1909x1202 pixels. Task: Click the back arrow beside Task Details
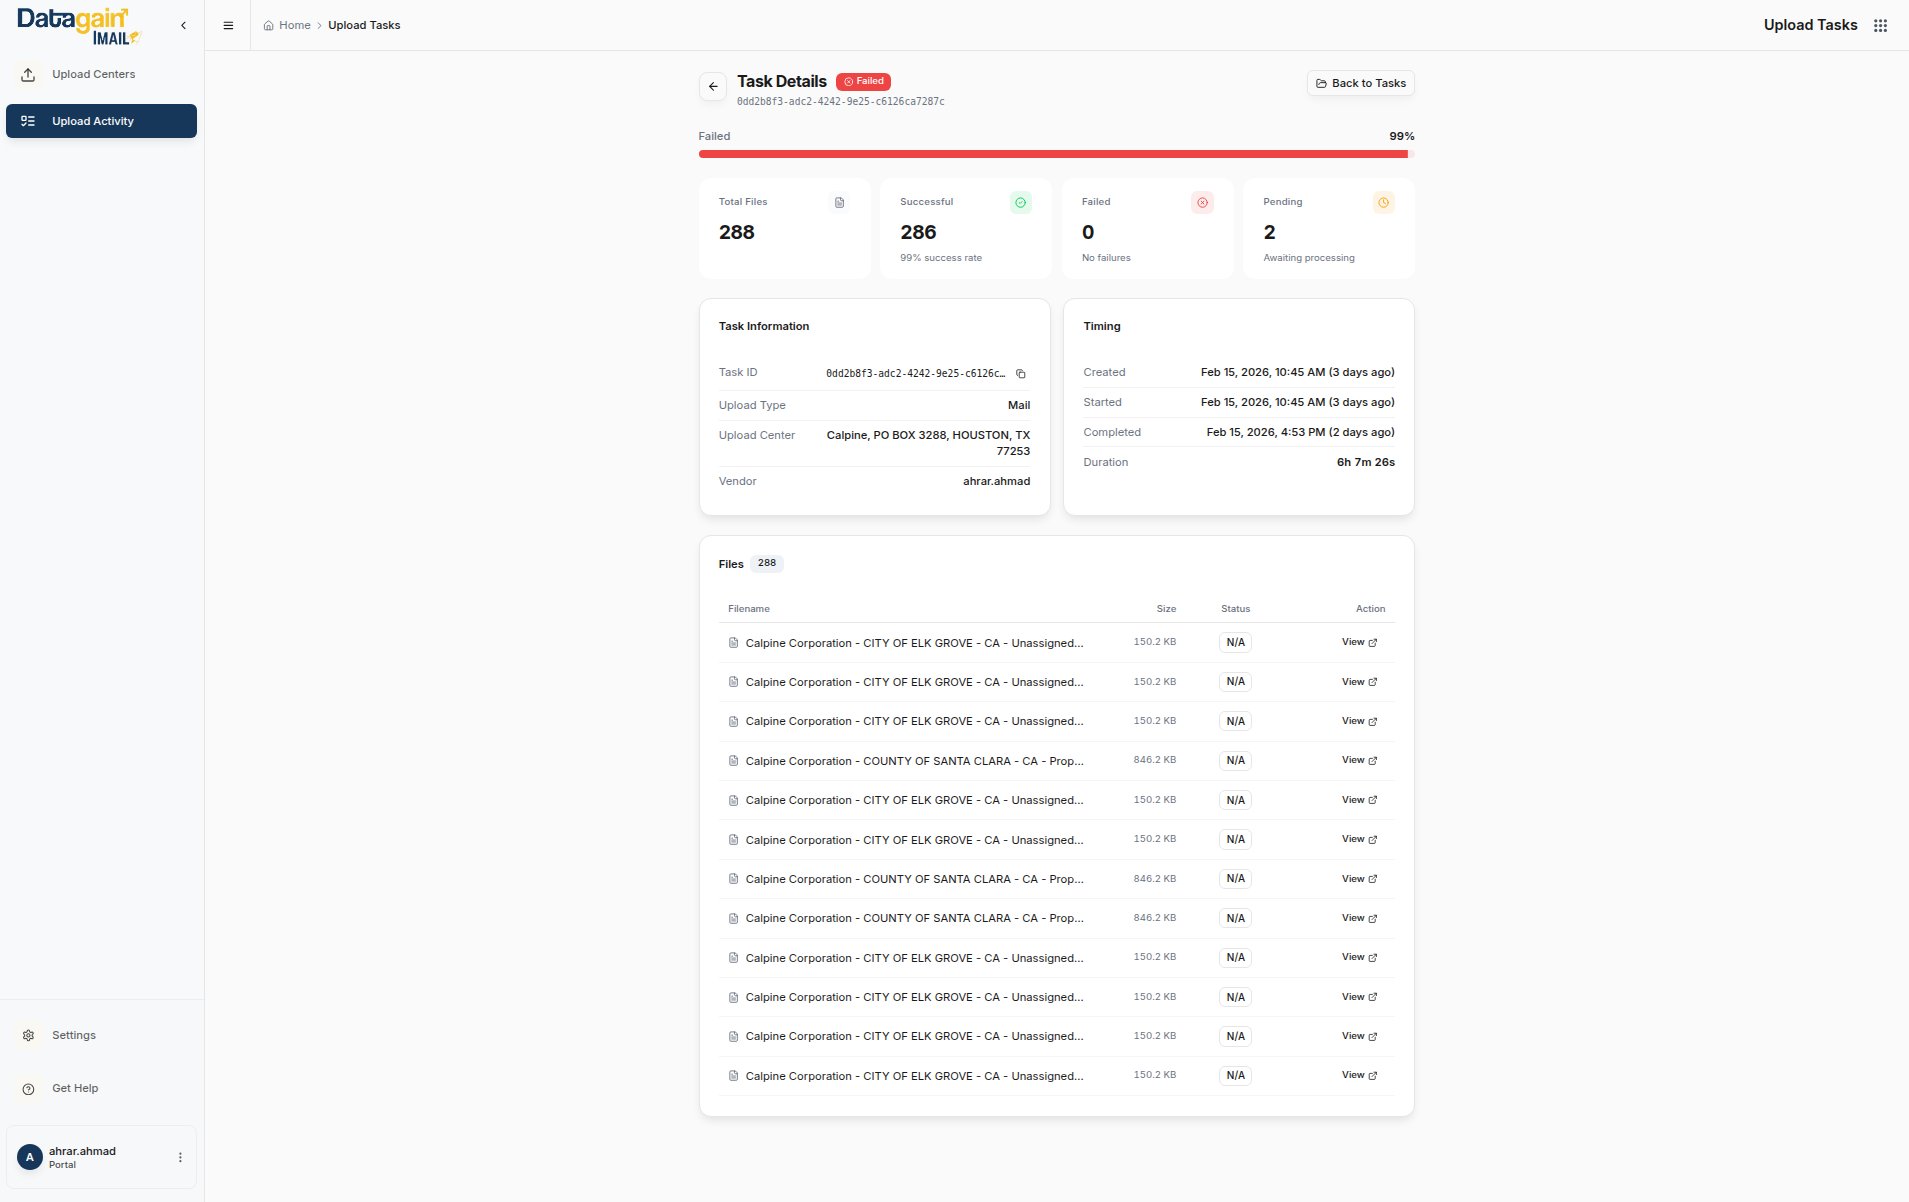tap(712, 87)
